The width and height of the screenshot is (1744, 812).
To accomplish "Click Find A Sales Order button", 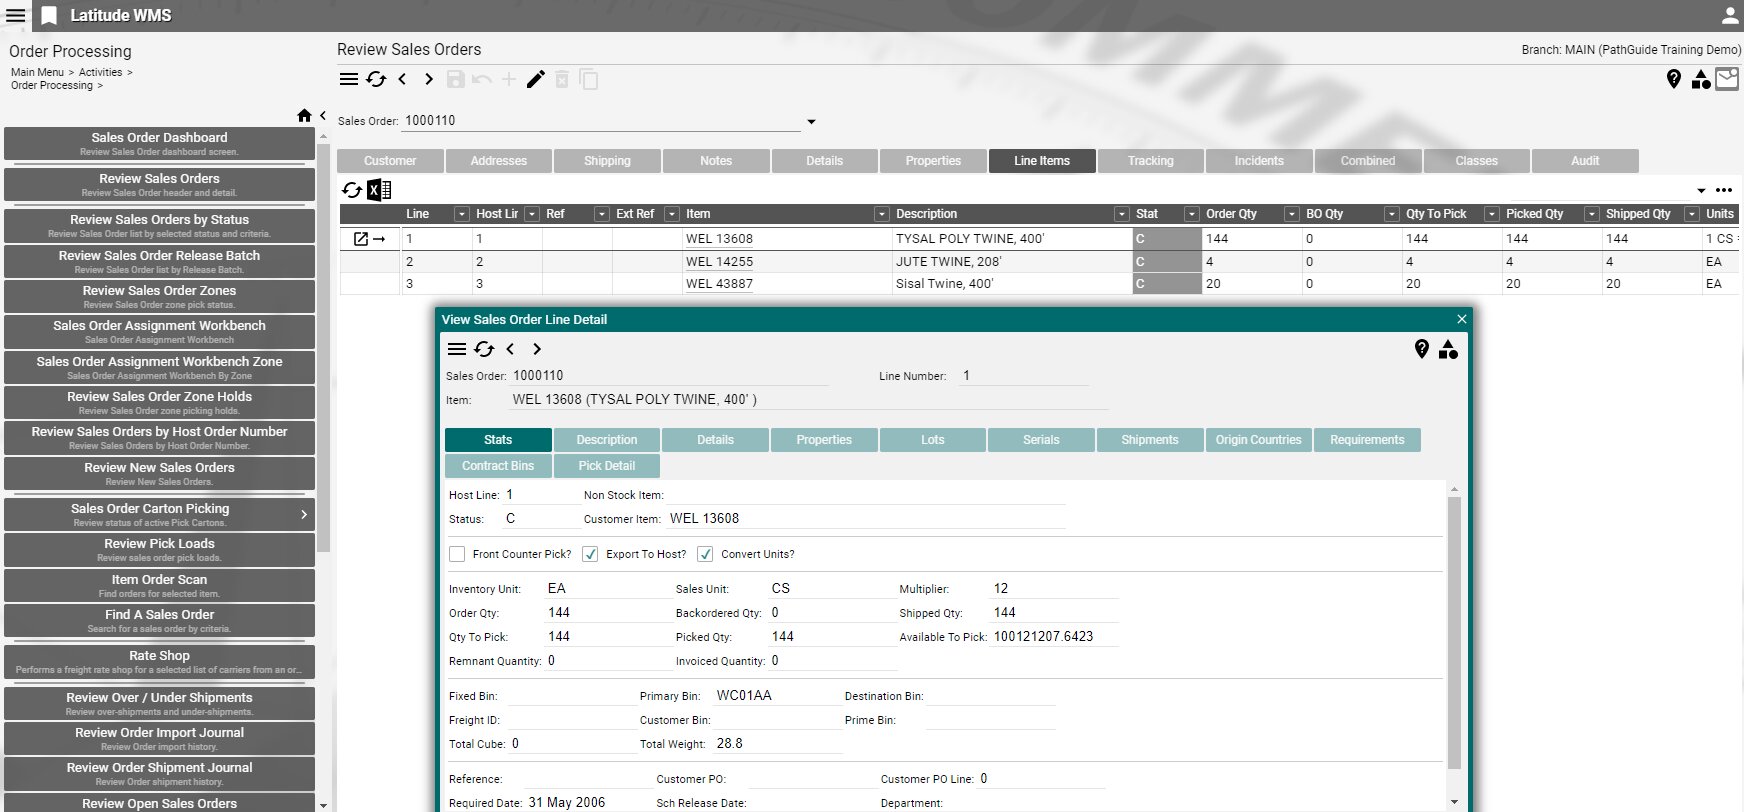I will [159, 620].
